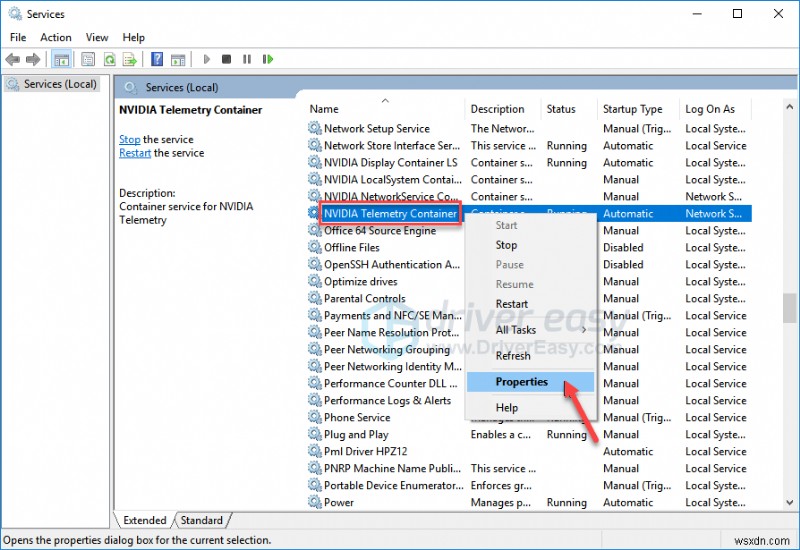
Task: Sort by the Status column header
Action: click(x=569, y=109)
